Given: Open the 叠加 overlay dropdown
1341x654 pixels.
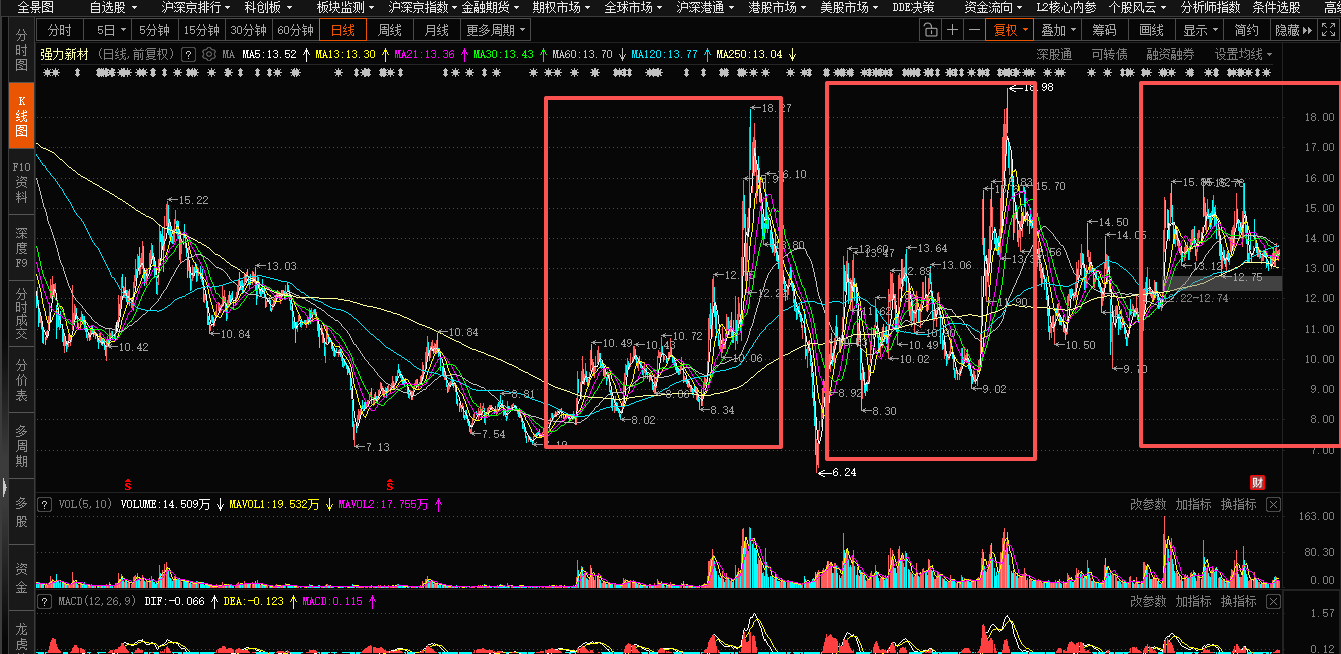Looking at the screenshot, I should [1057, 30].
